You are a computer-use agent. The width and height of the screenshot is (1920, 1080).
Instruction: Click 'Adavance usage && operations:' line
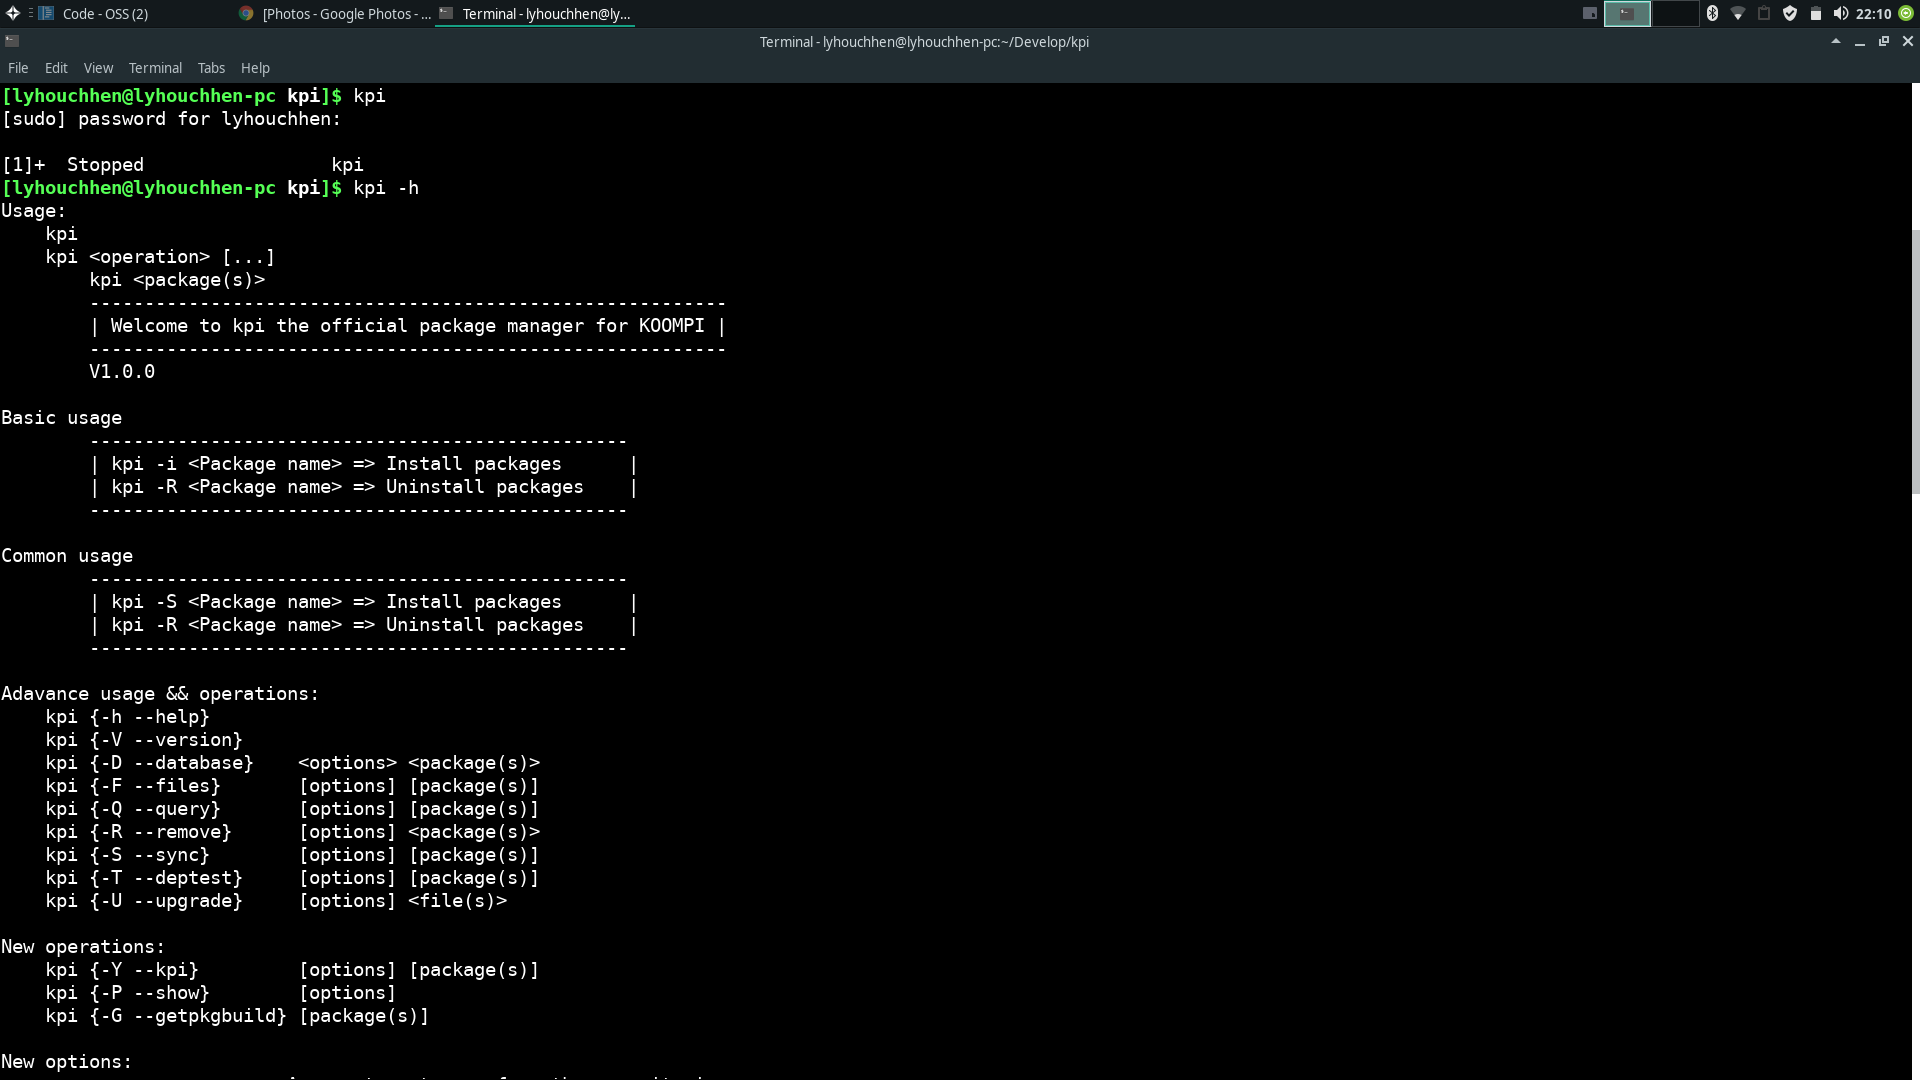[160, 694]
